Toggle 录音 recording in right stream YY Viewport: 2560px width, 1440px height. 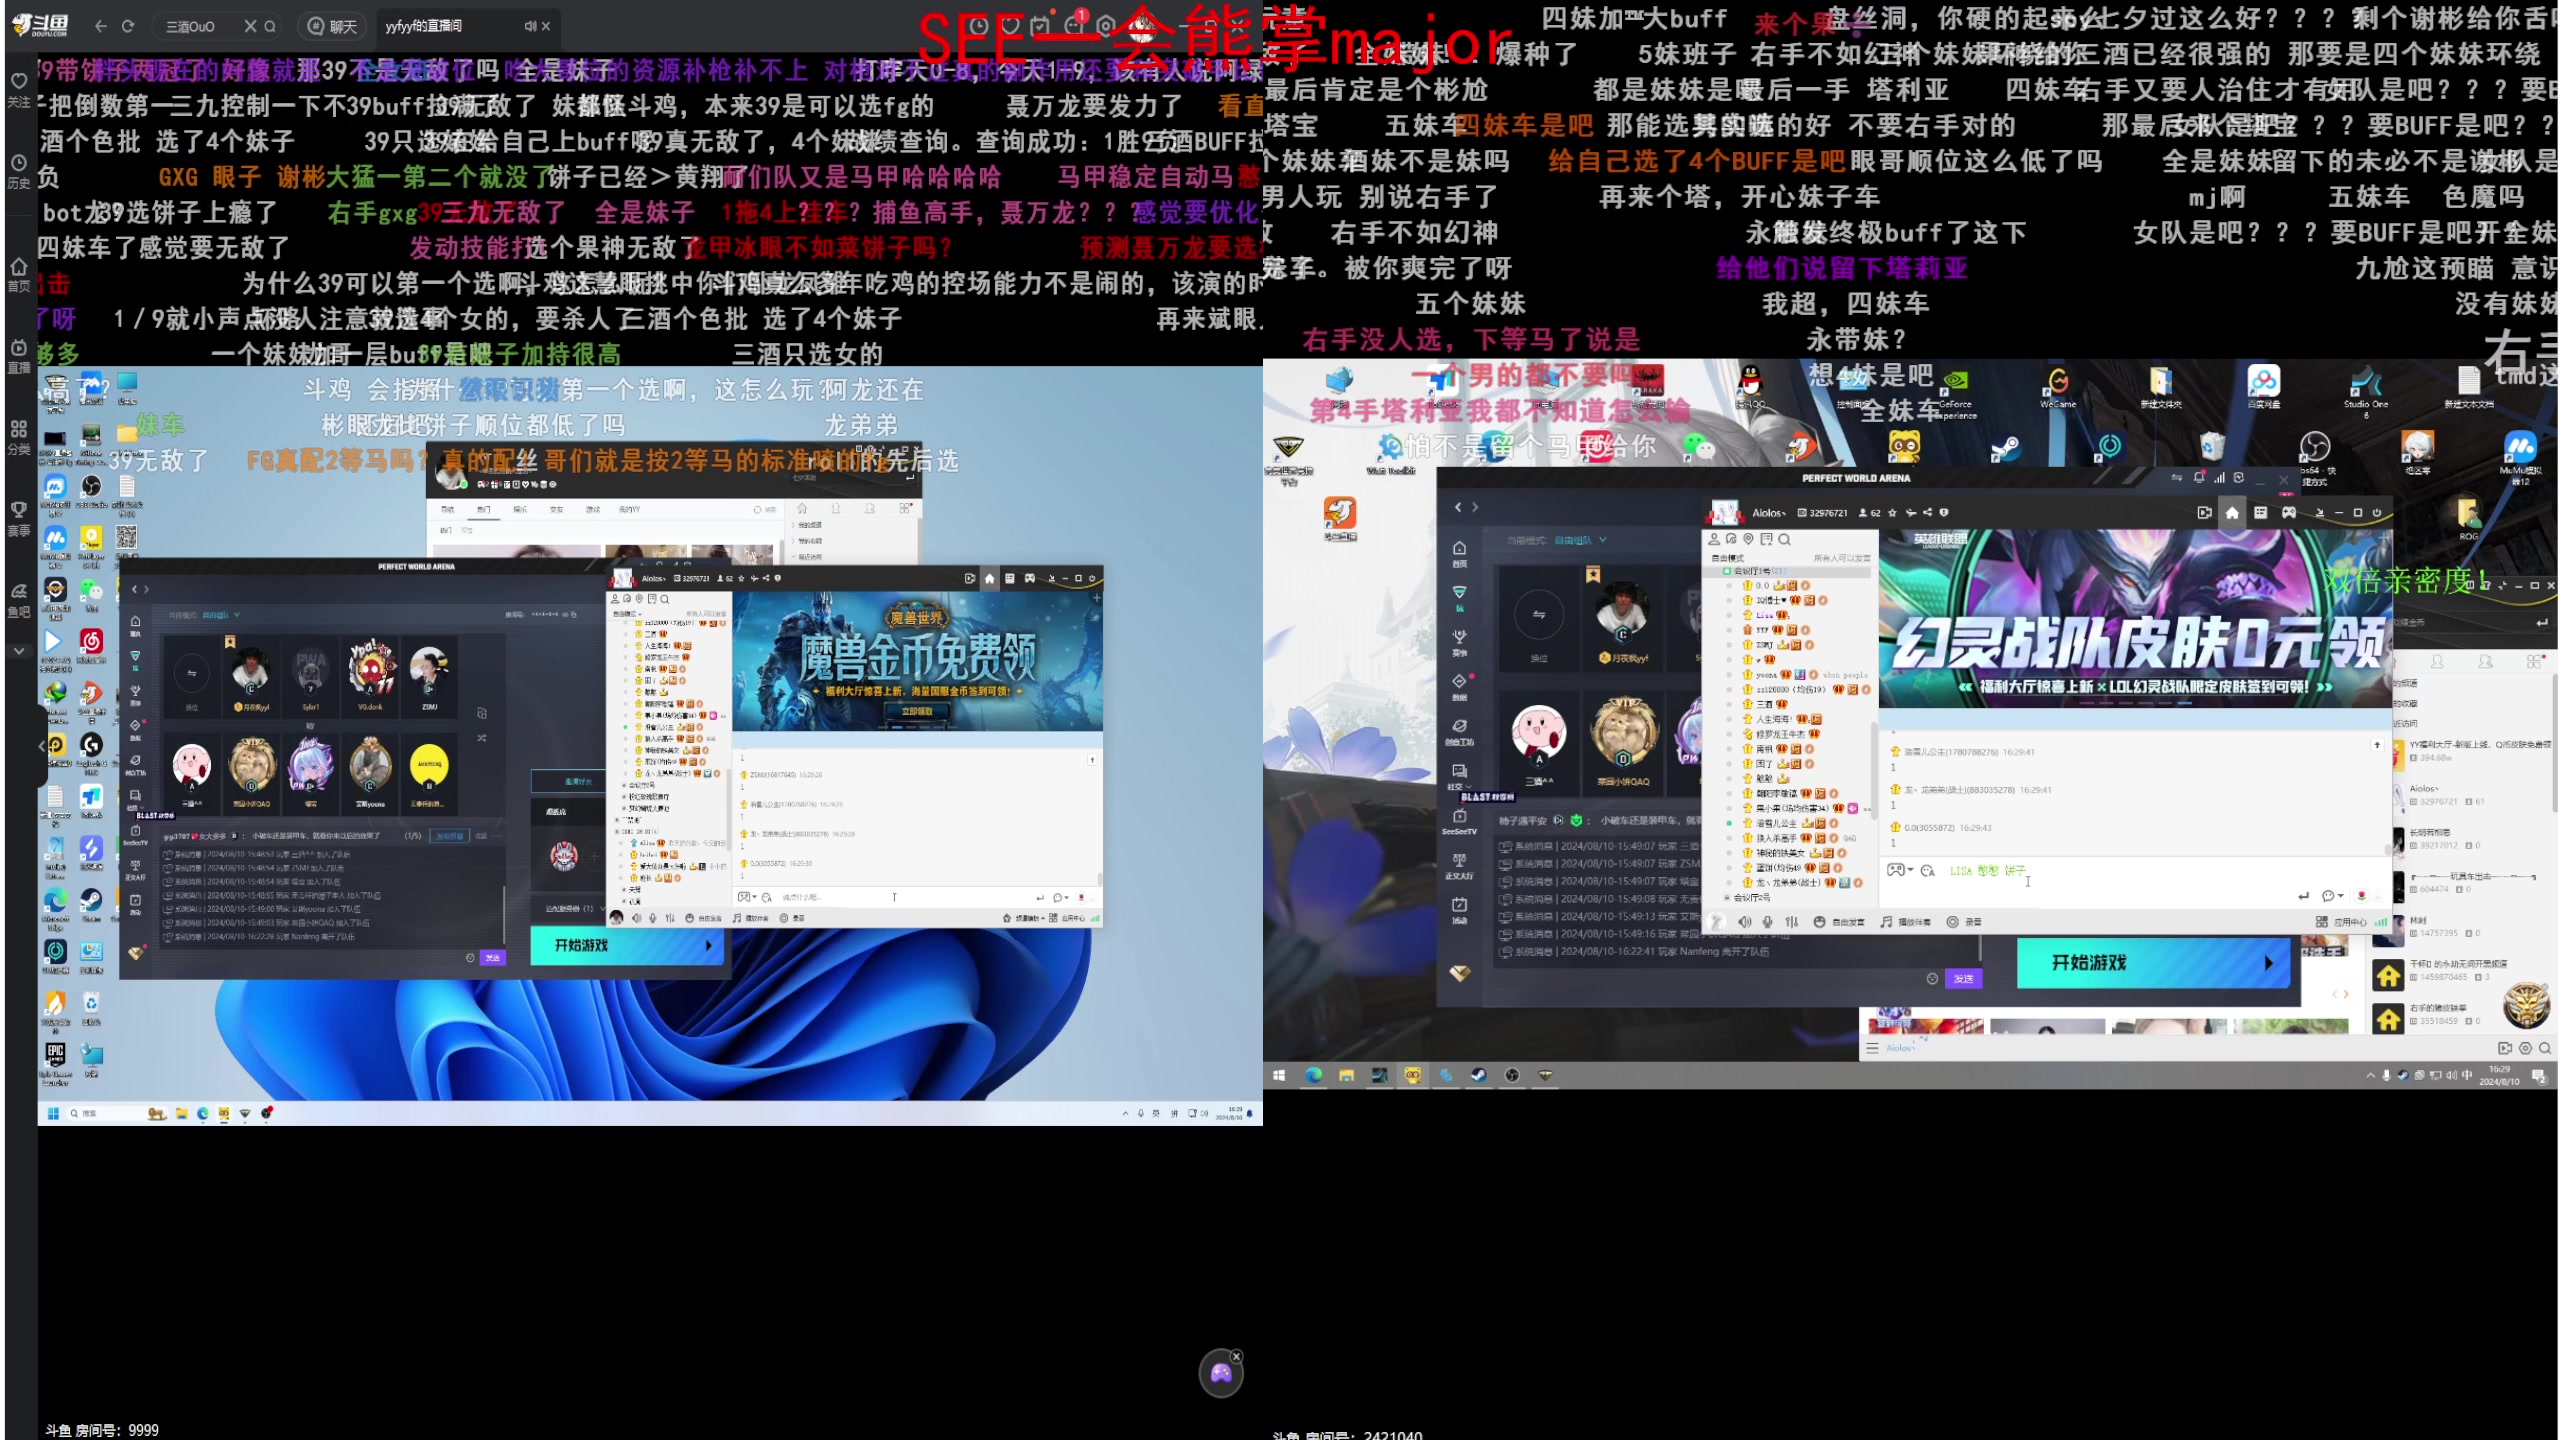[x=1963, y=922]
